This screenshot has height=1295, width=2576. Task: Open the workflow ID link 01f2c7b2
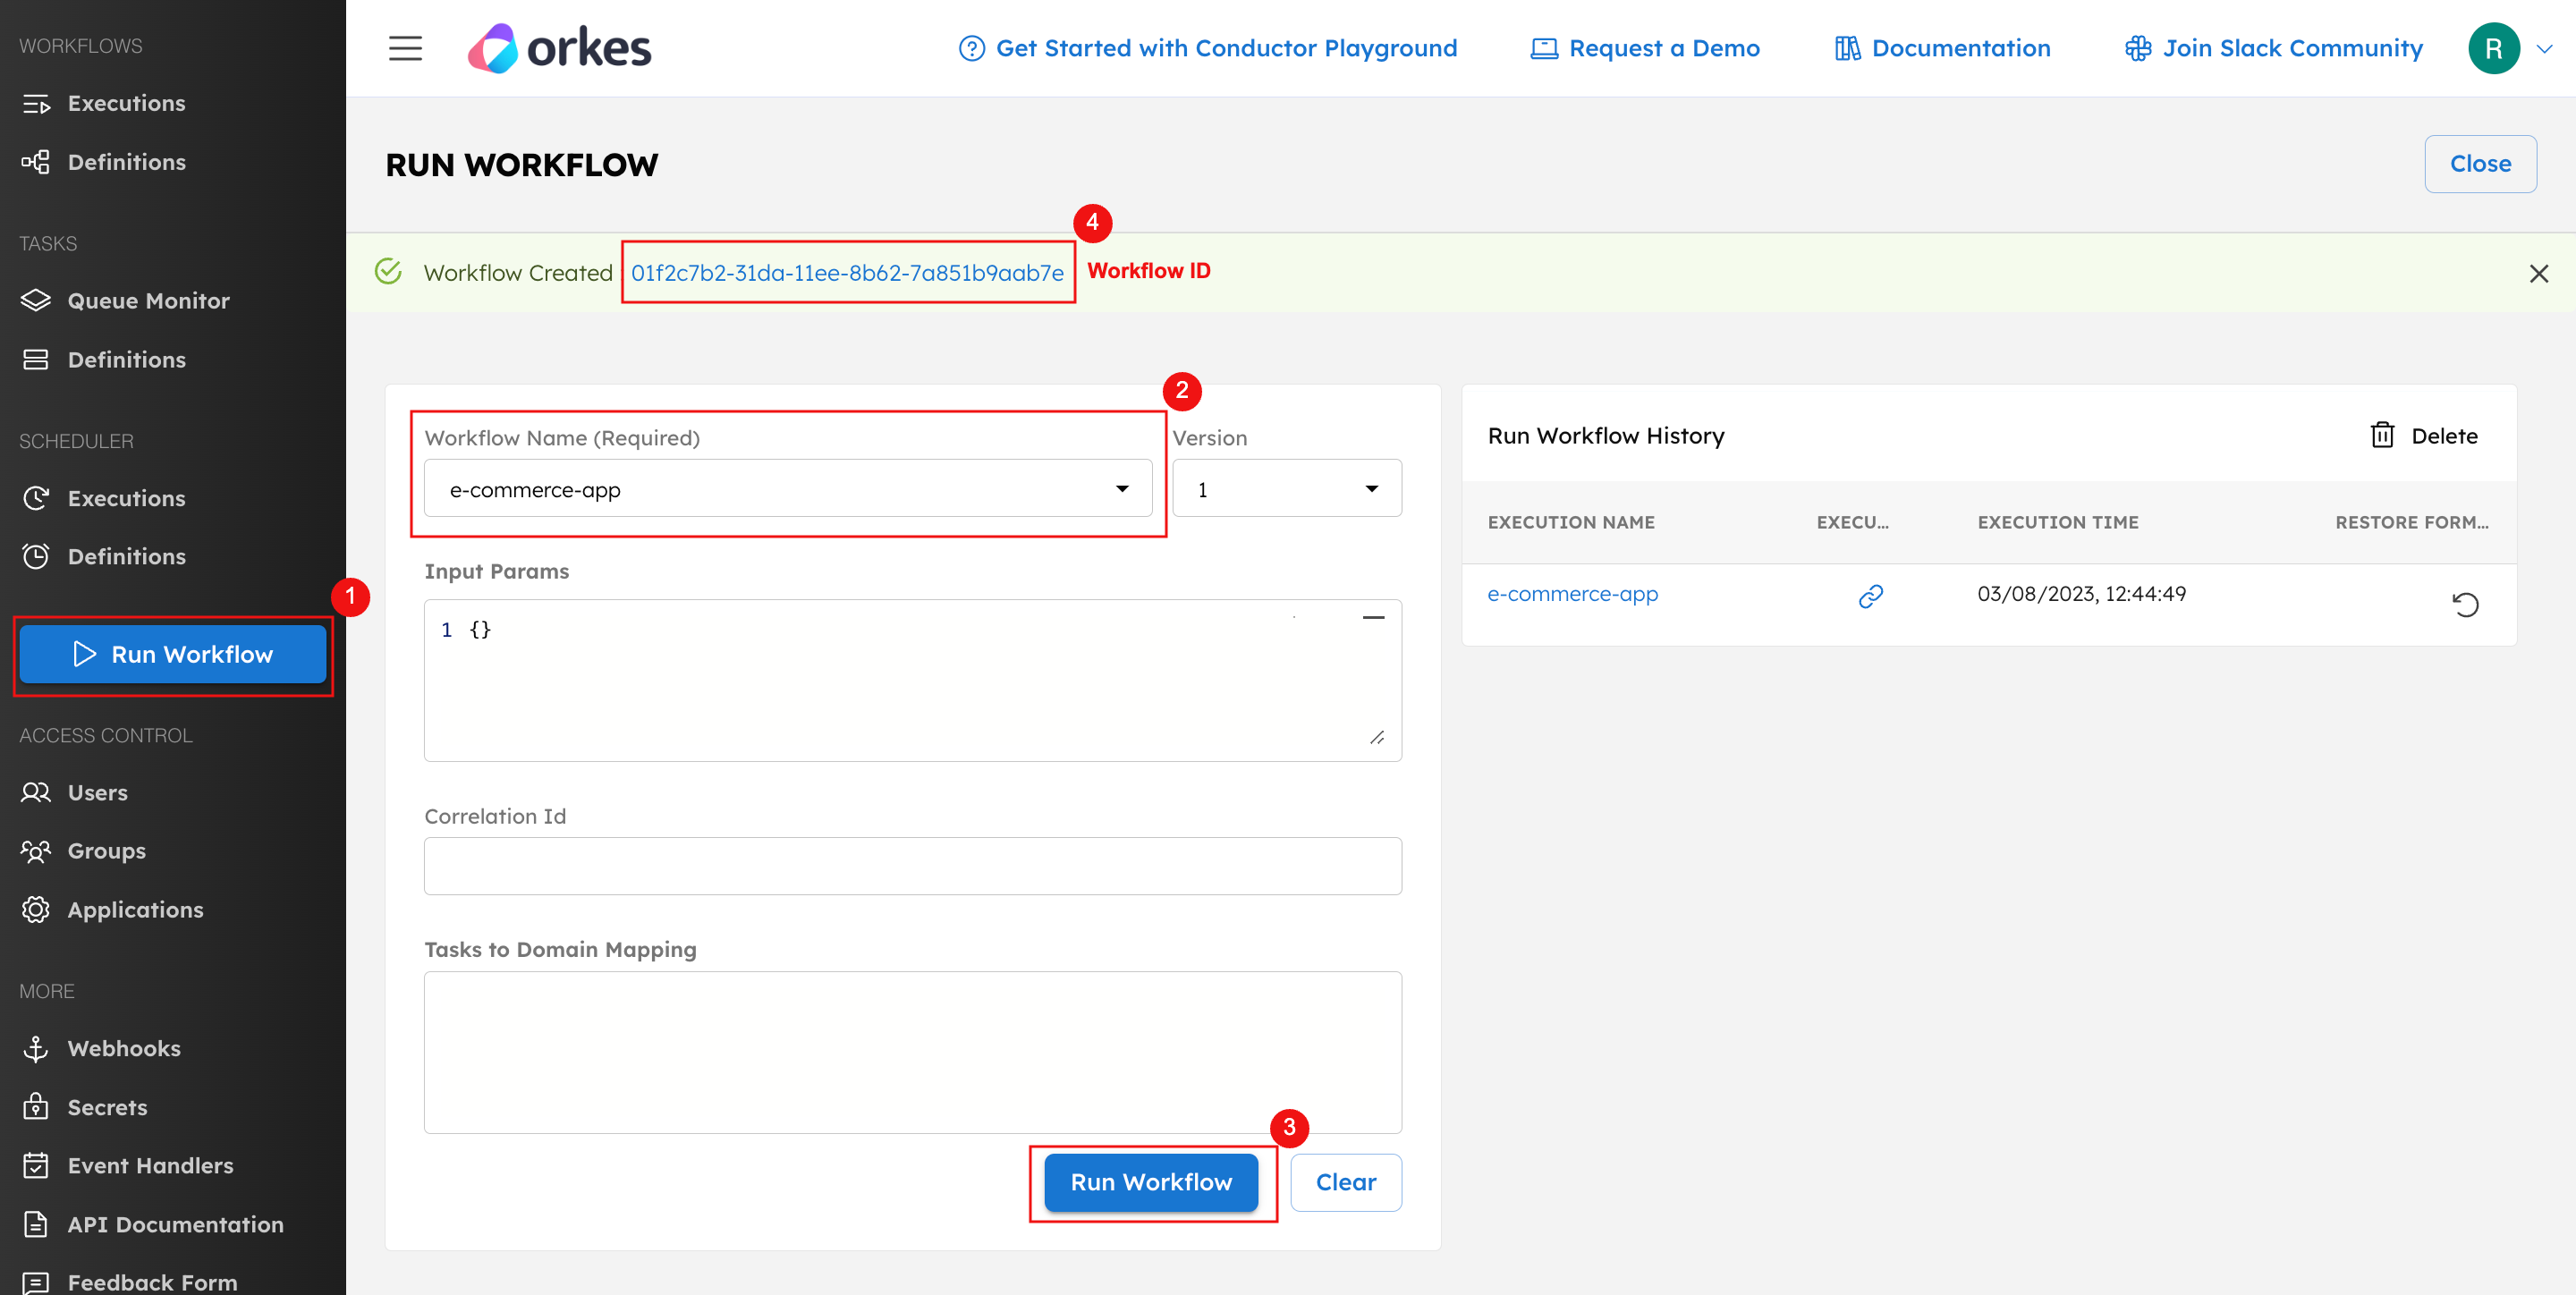(847, 271)
